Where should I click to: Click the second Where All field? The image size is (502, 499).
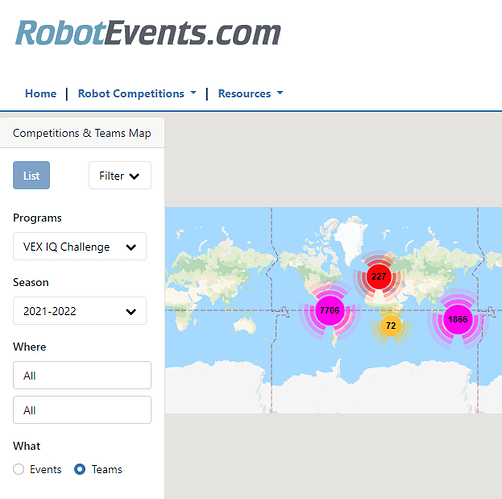pyautogui.click(x=82, y=410)
